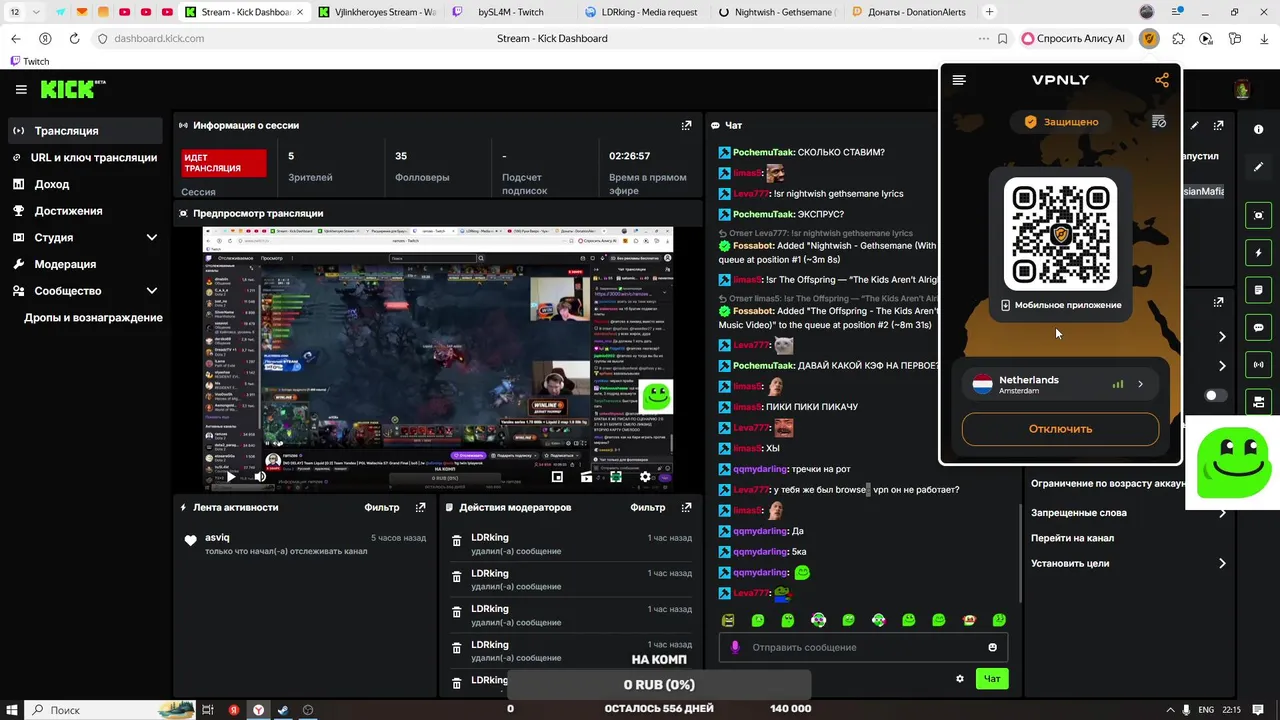
Task: Open the Kick hamburger menu
Action: click(21, 89)
